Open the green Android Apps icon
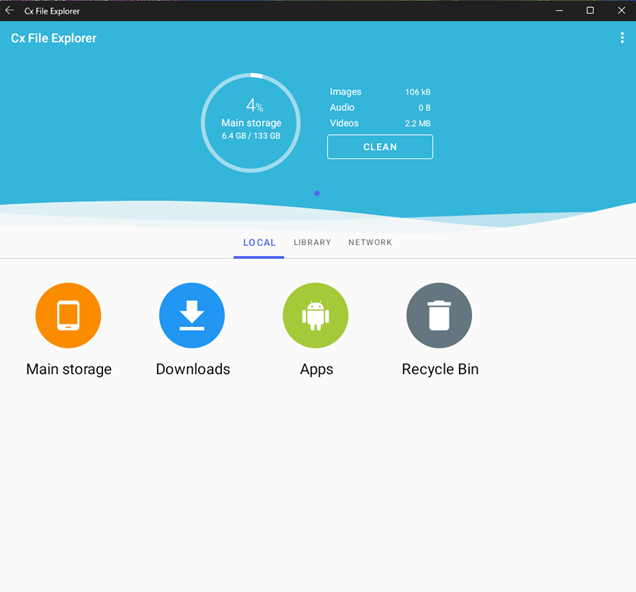The height and width of the screenshot is (592, 636). tap(316, 316)
